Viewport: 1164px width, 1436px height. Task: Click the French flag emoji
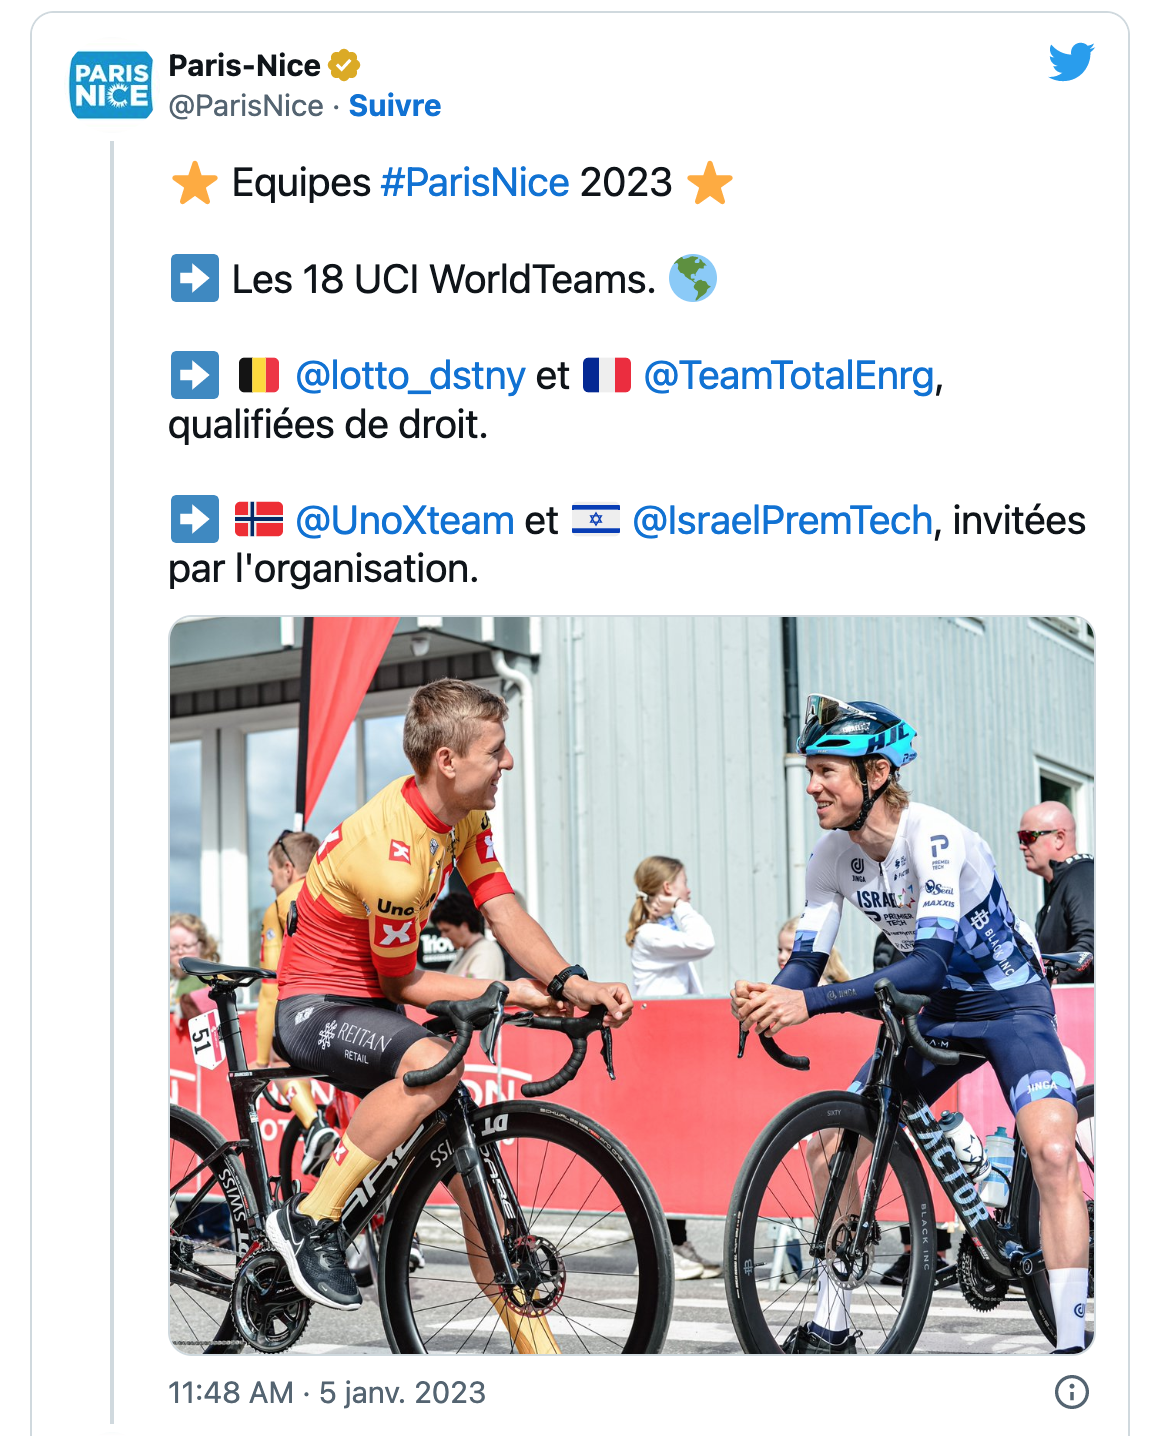click(x=606, y=376)
